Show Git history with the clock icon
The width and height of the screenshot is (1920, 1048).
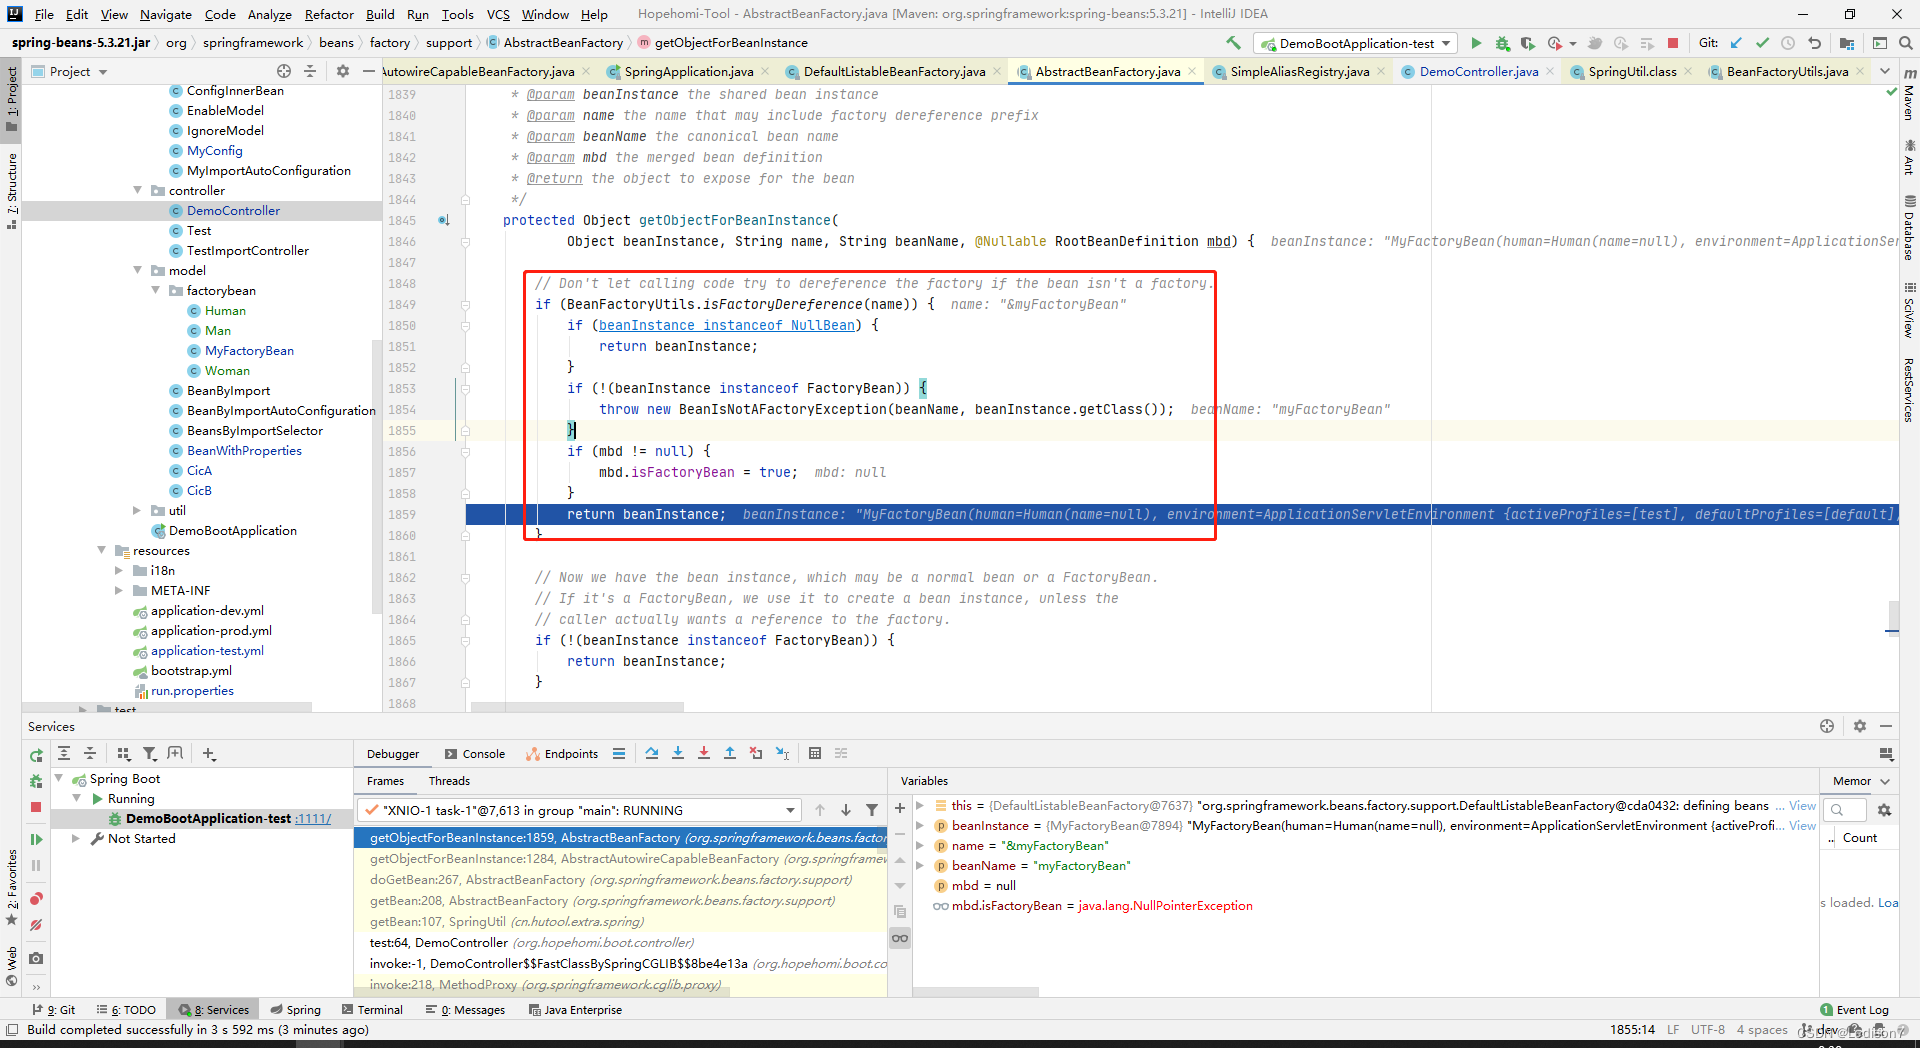1788,43
